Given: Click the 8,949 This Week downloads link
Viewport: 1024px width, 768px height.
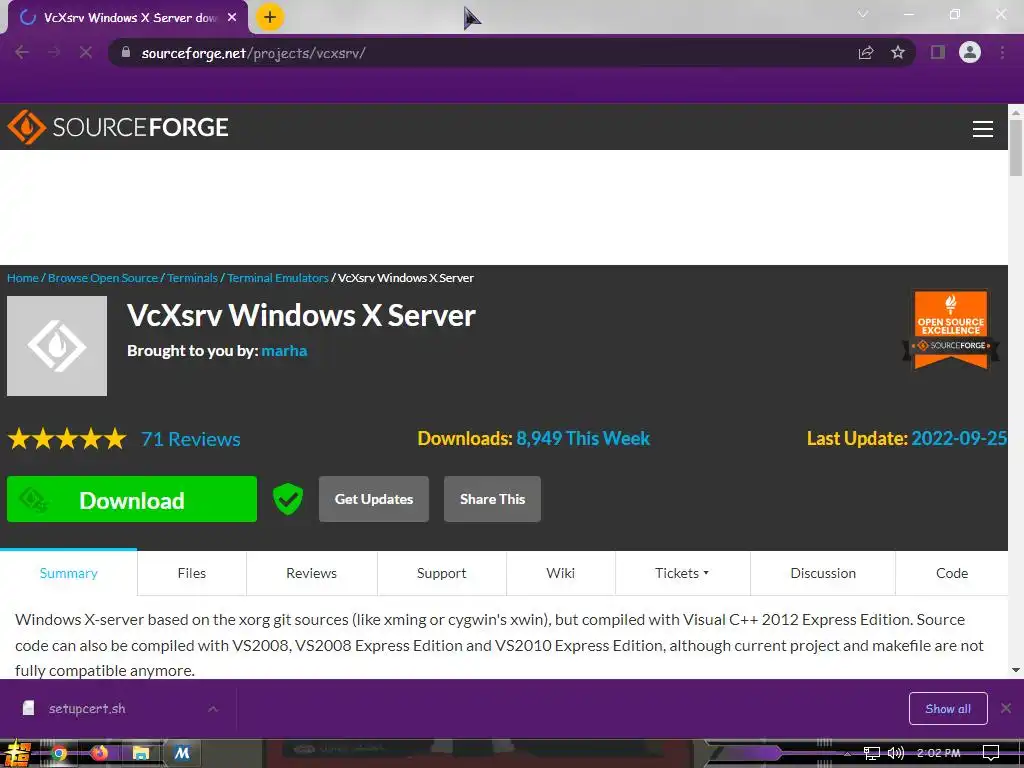Looking at the screenshot, I should [x=583, y=438].
